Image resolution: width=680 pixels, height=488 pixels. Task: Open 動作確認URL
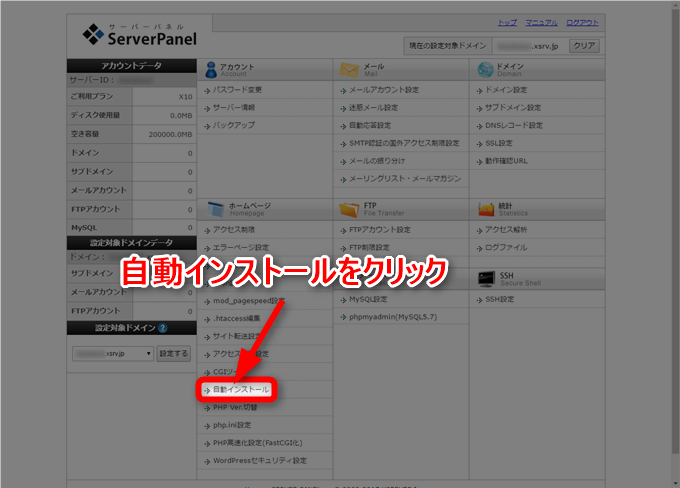(506, 161)
